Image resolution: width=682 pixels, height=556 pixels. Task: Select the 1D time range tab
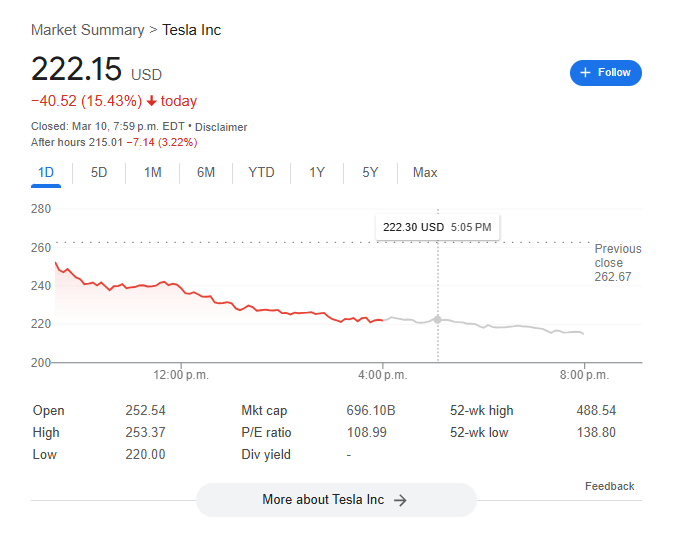(x=46, y=173)
